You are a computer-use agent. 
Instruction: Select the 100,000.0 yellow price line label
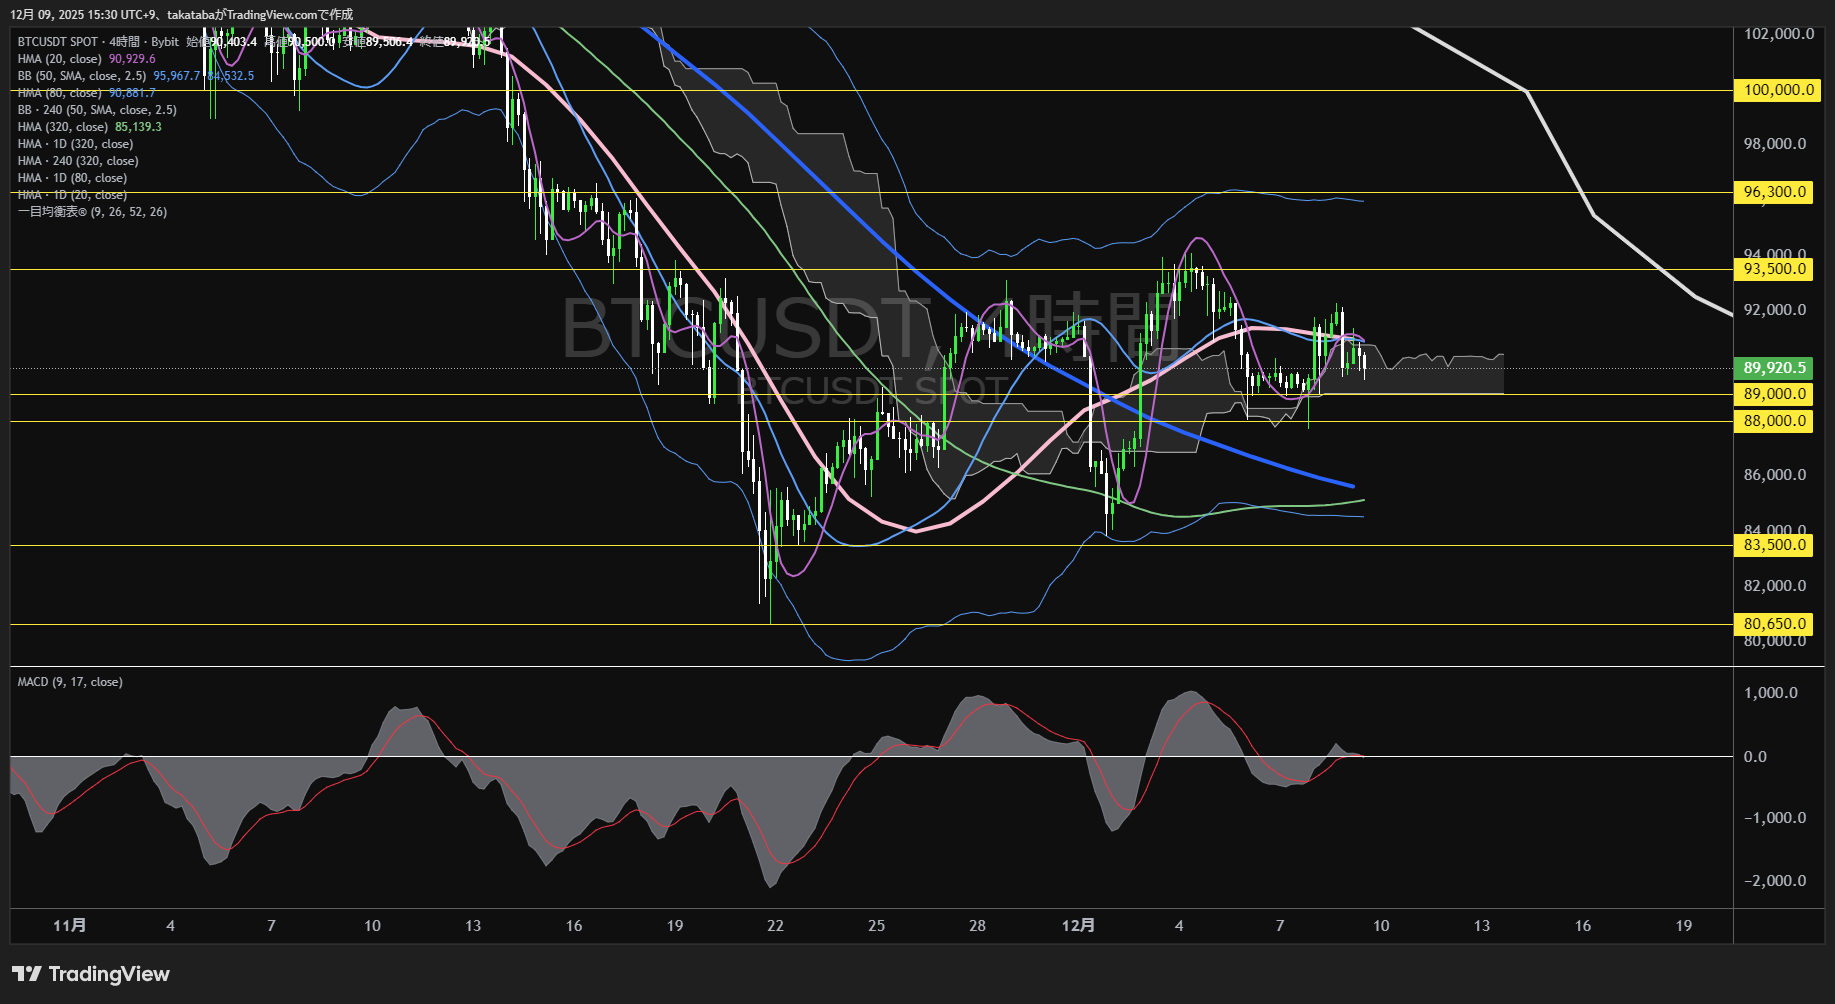point(1778,90)
